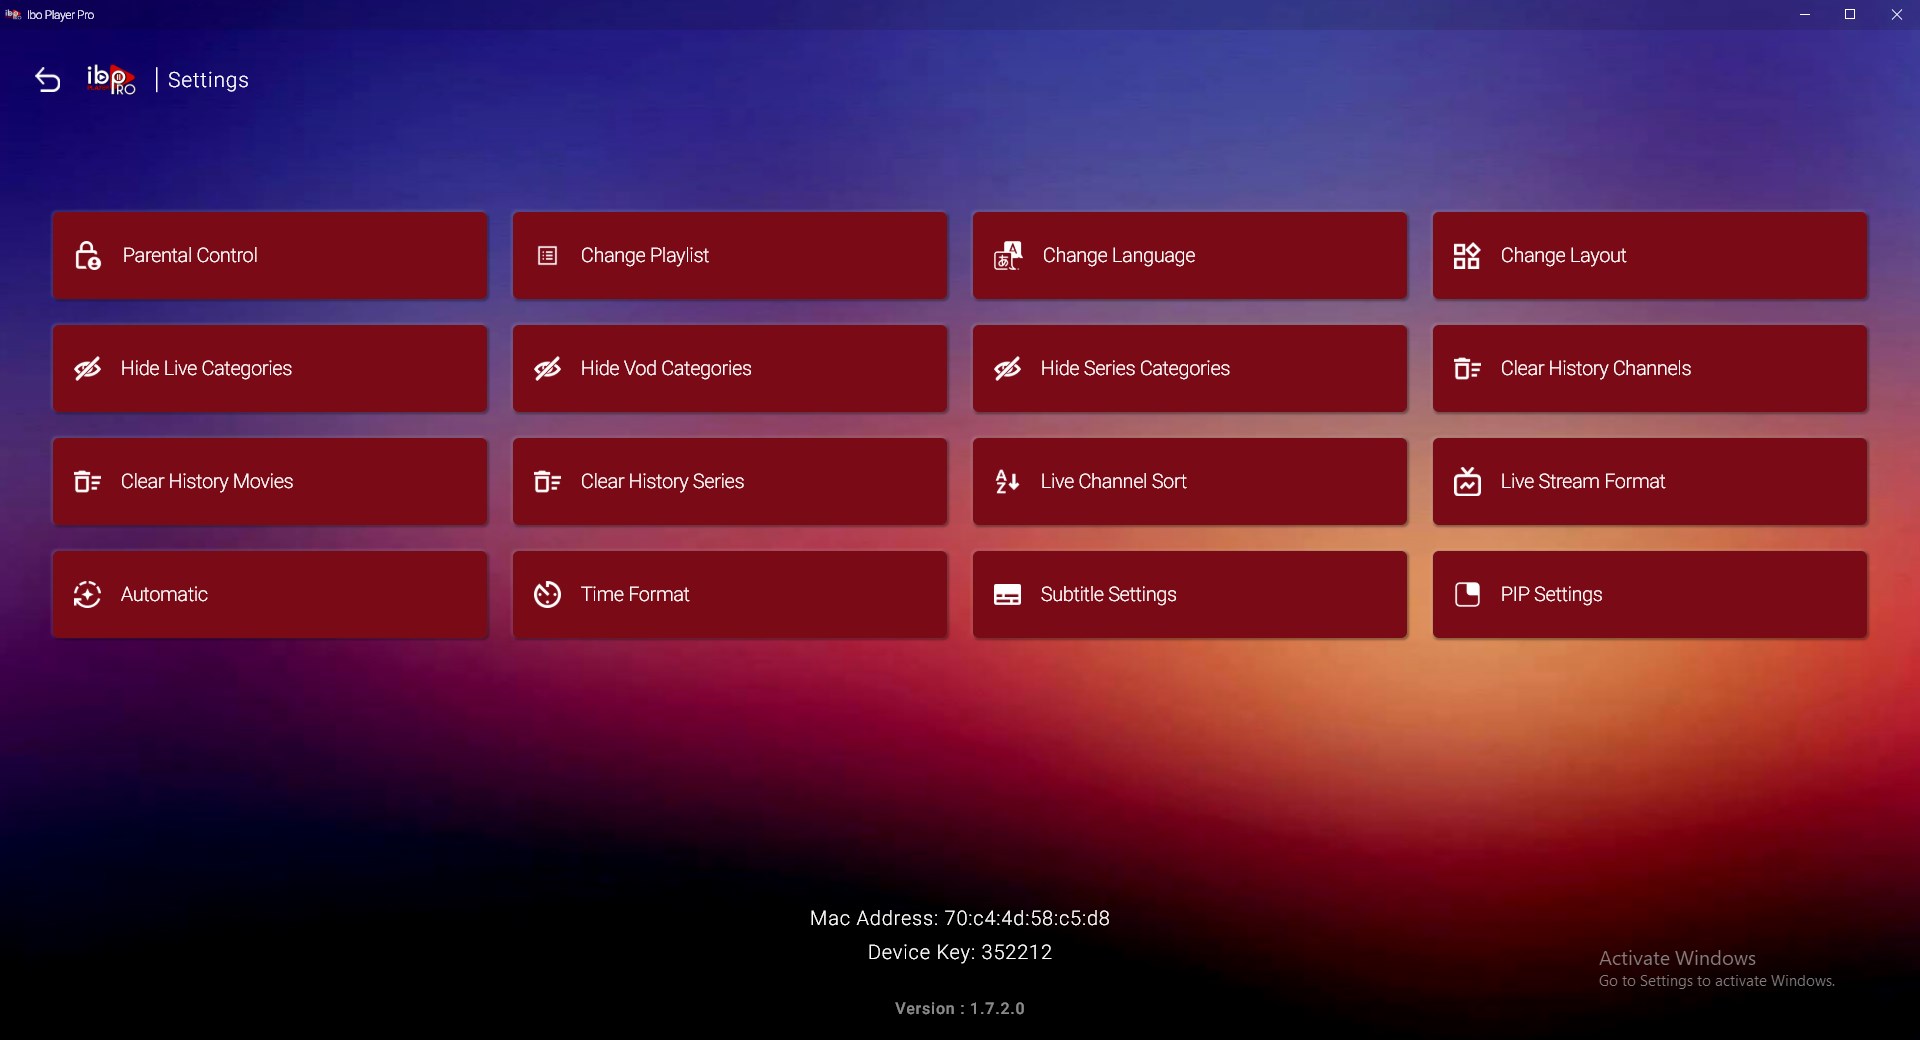
Task: Click the Change Layout grid icon
Action: click(x=1466, y=255)
